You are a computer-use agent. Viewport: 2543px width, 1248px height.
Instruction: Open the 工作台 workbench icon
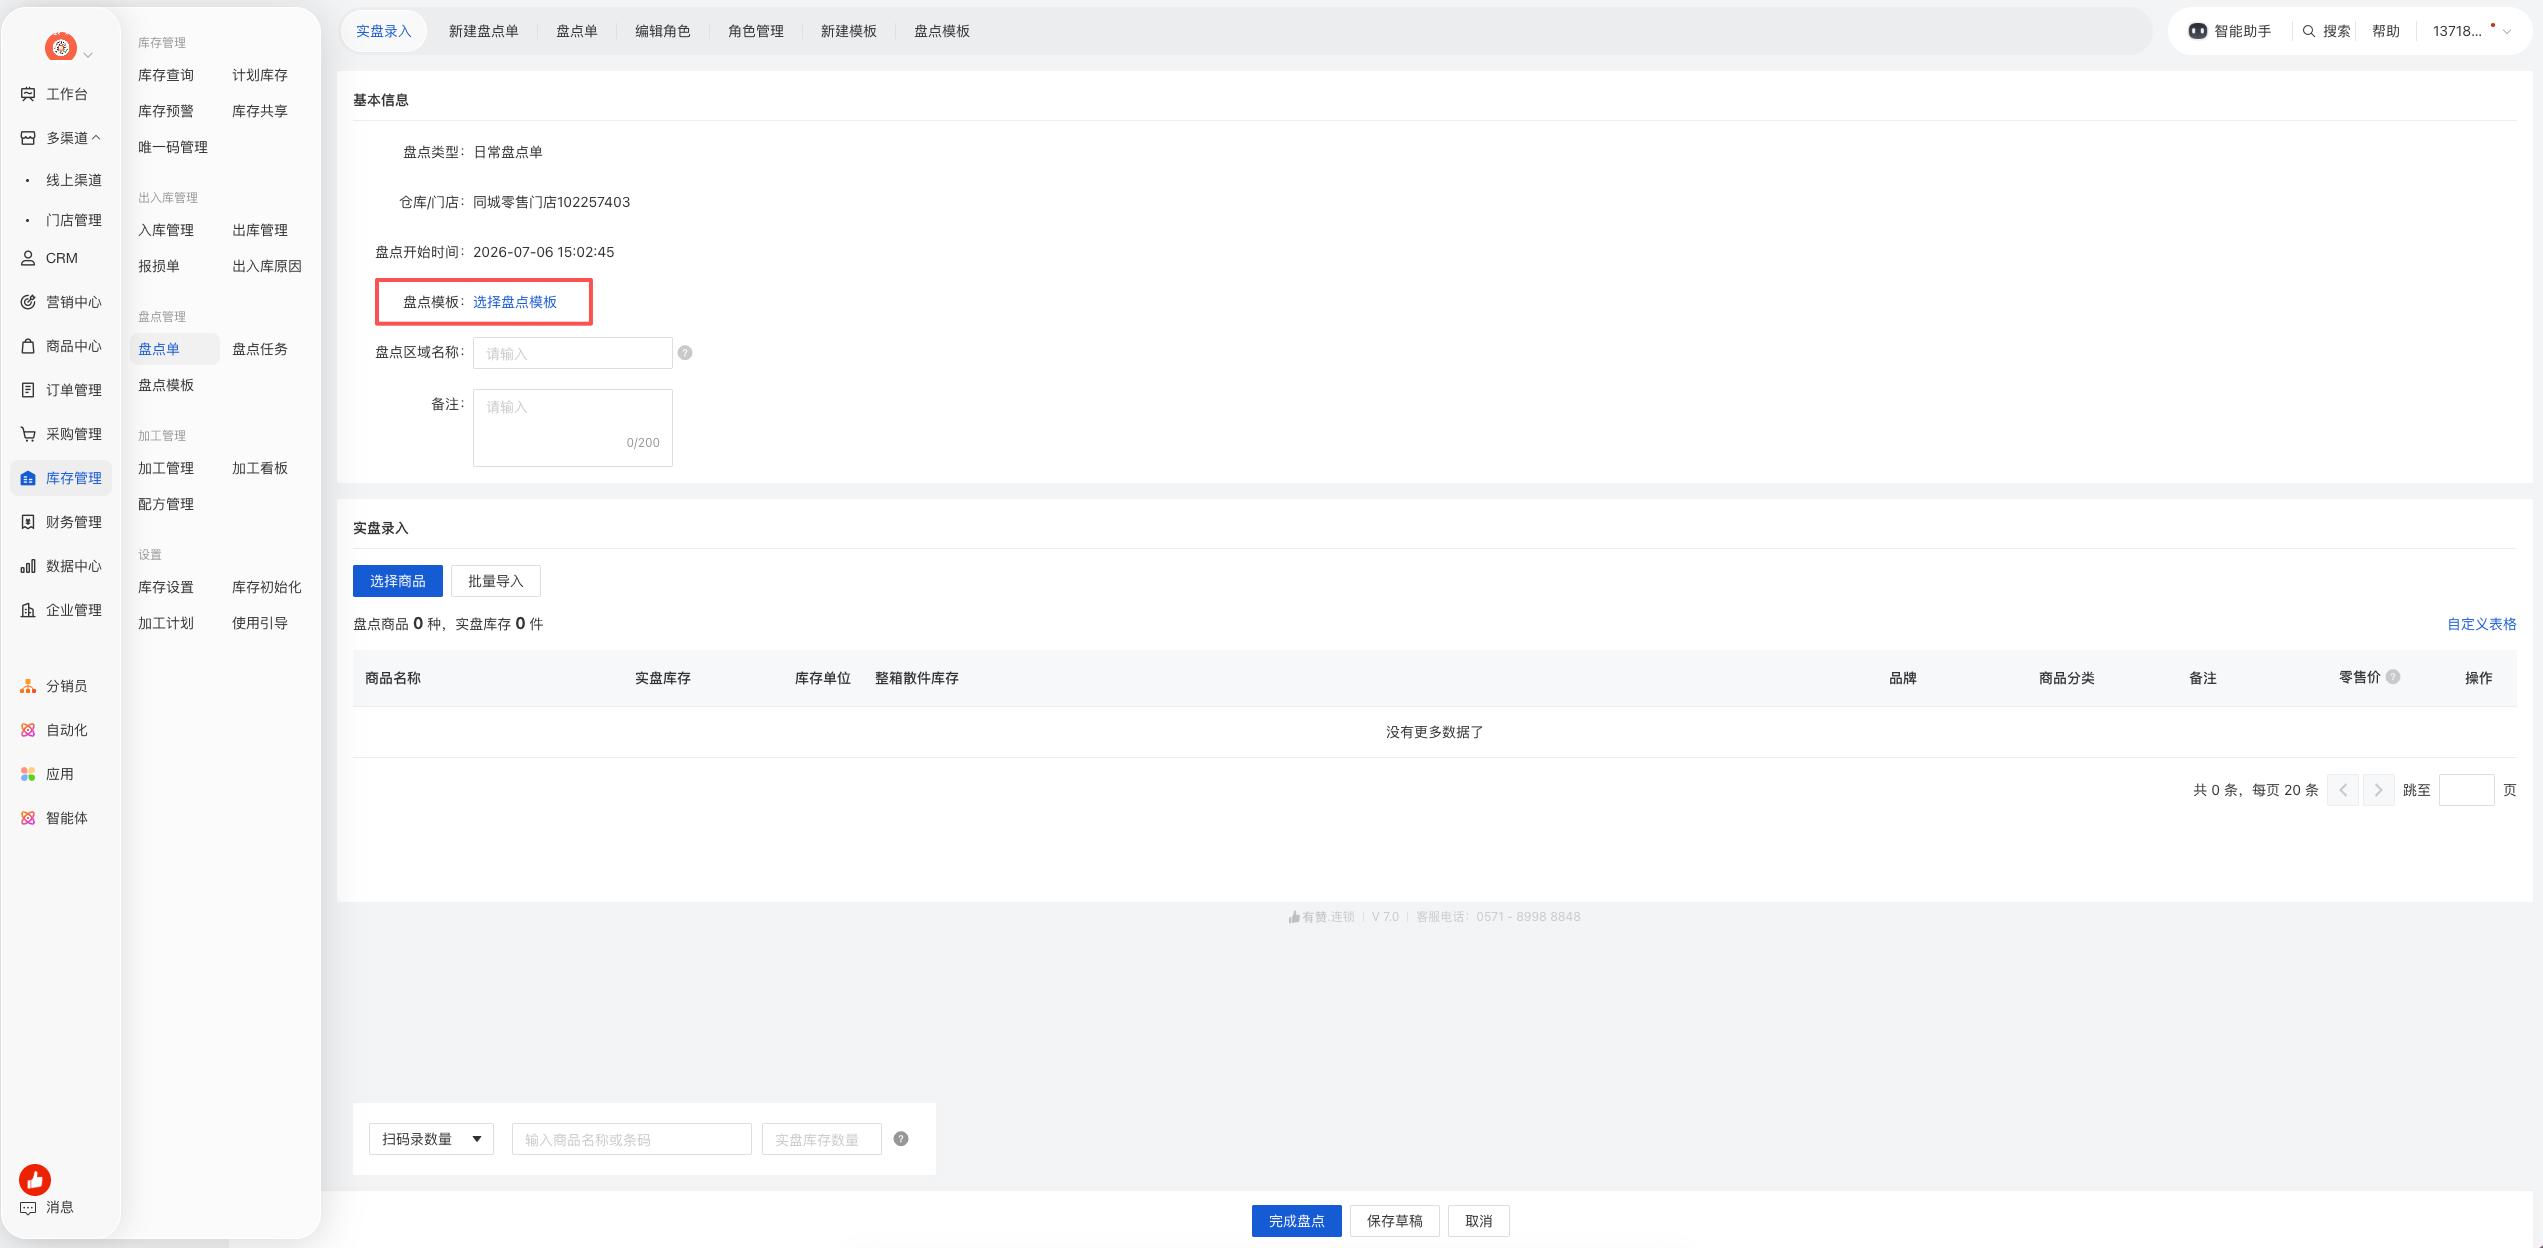(x=28, y=94)
